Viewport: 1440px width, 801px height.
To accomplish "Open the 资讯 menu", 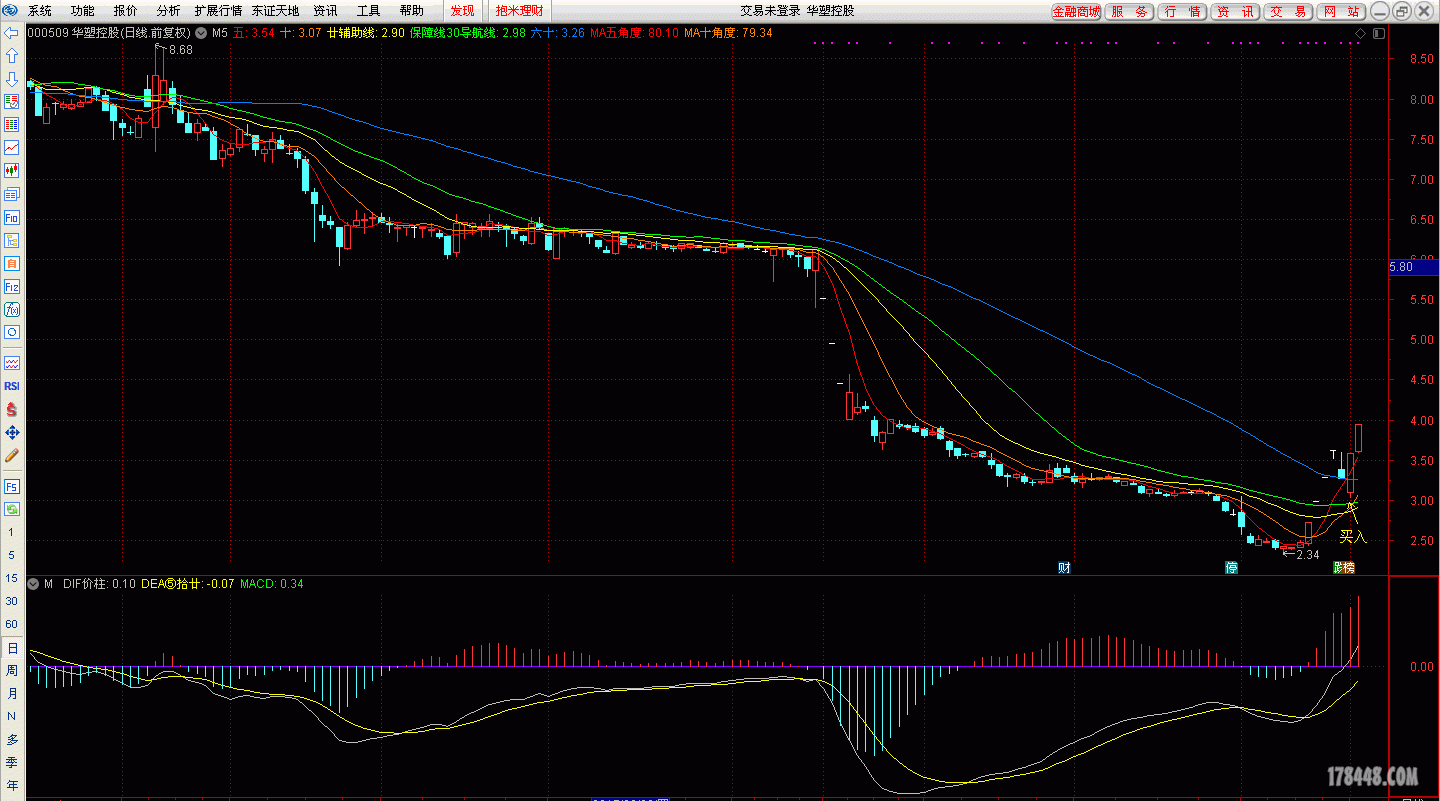I will [x=325, y=11].
